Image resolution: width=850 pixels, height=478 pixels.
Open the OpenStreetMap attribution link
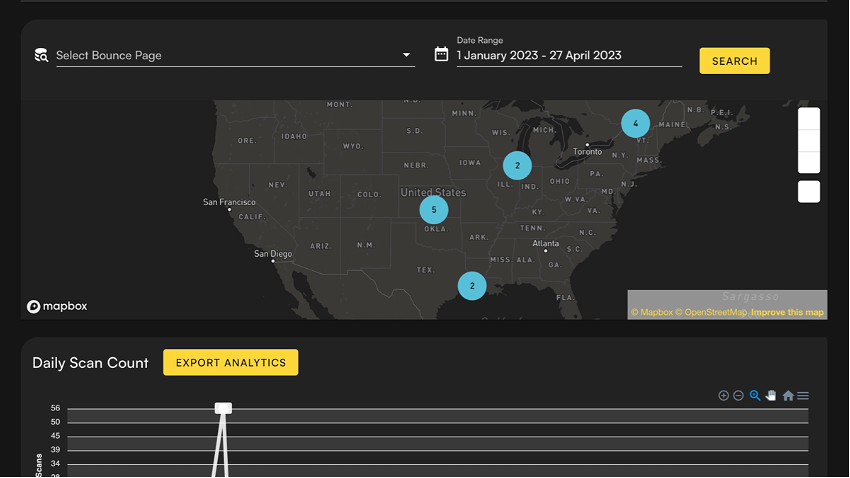[711, 312]
